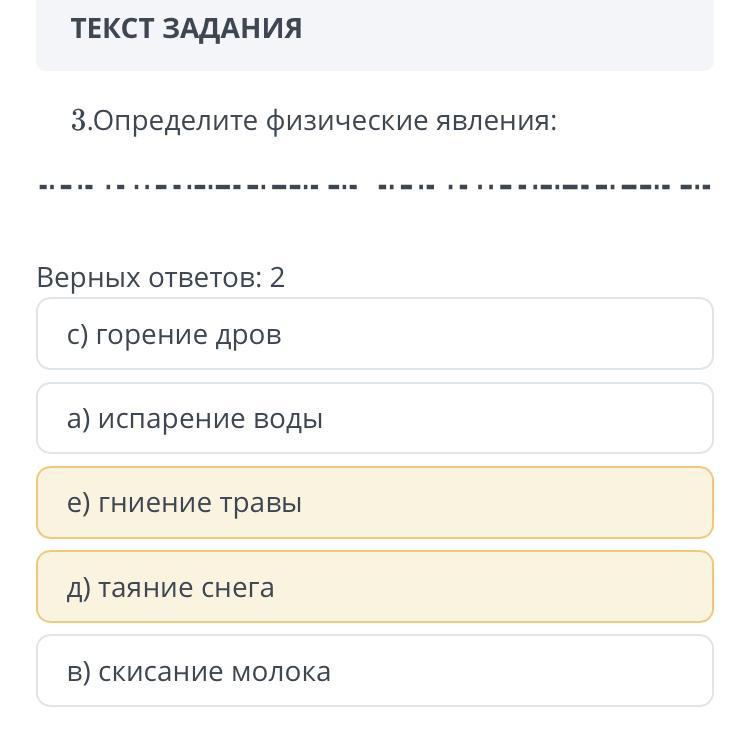
Task: Click the 'ТЕКСТ ЗАДАНИЯ' header
Action: click(186, 28)
